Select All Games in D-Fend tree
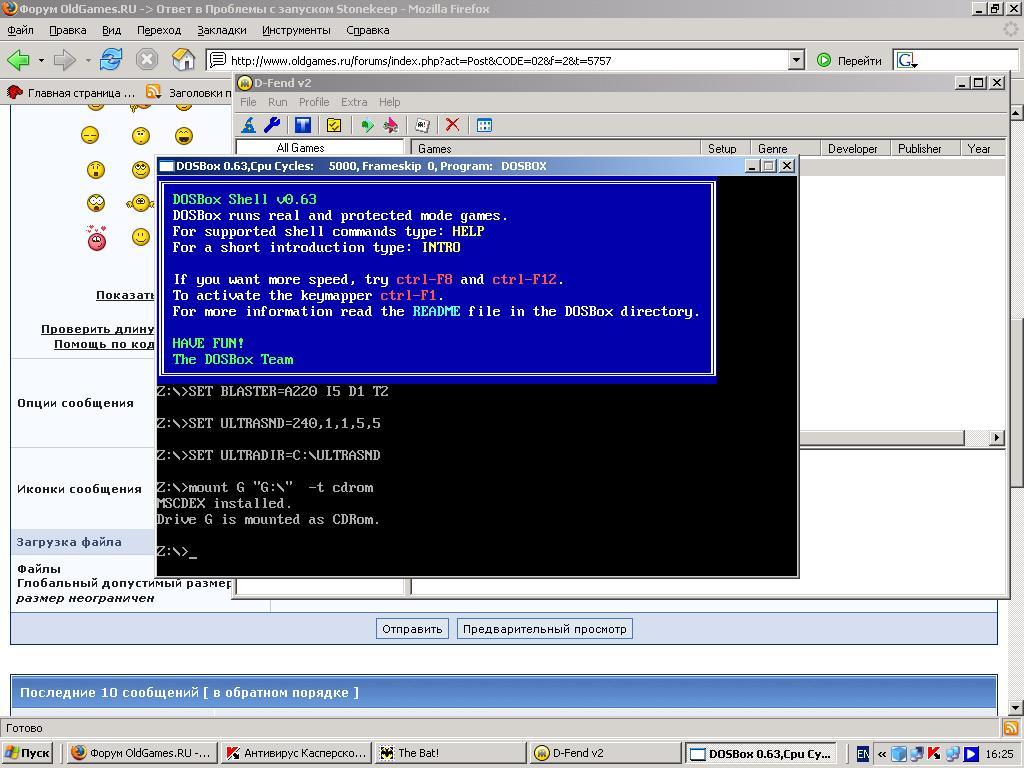 pos(300,148)
